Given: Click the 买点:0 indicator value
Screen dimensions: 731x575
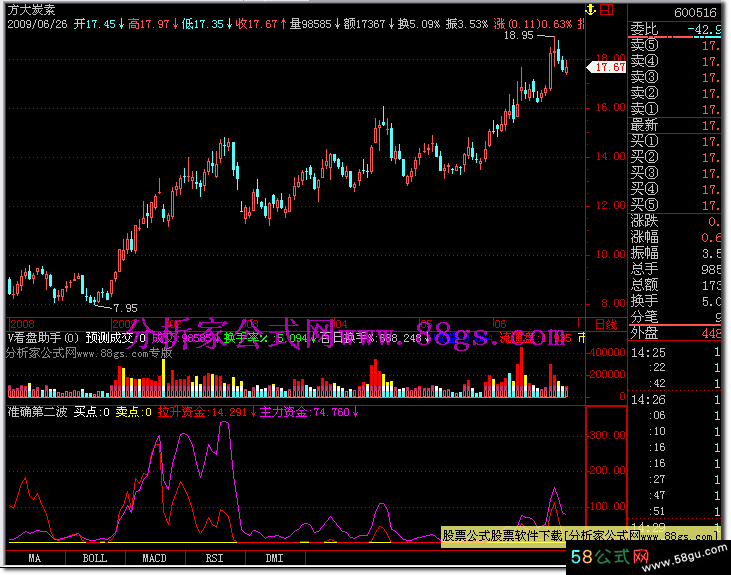Looking at the screenshot, I should 92,412.
